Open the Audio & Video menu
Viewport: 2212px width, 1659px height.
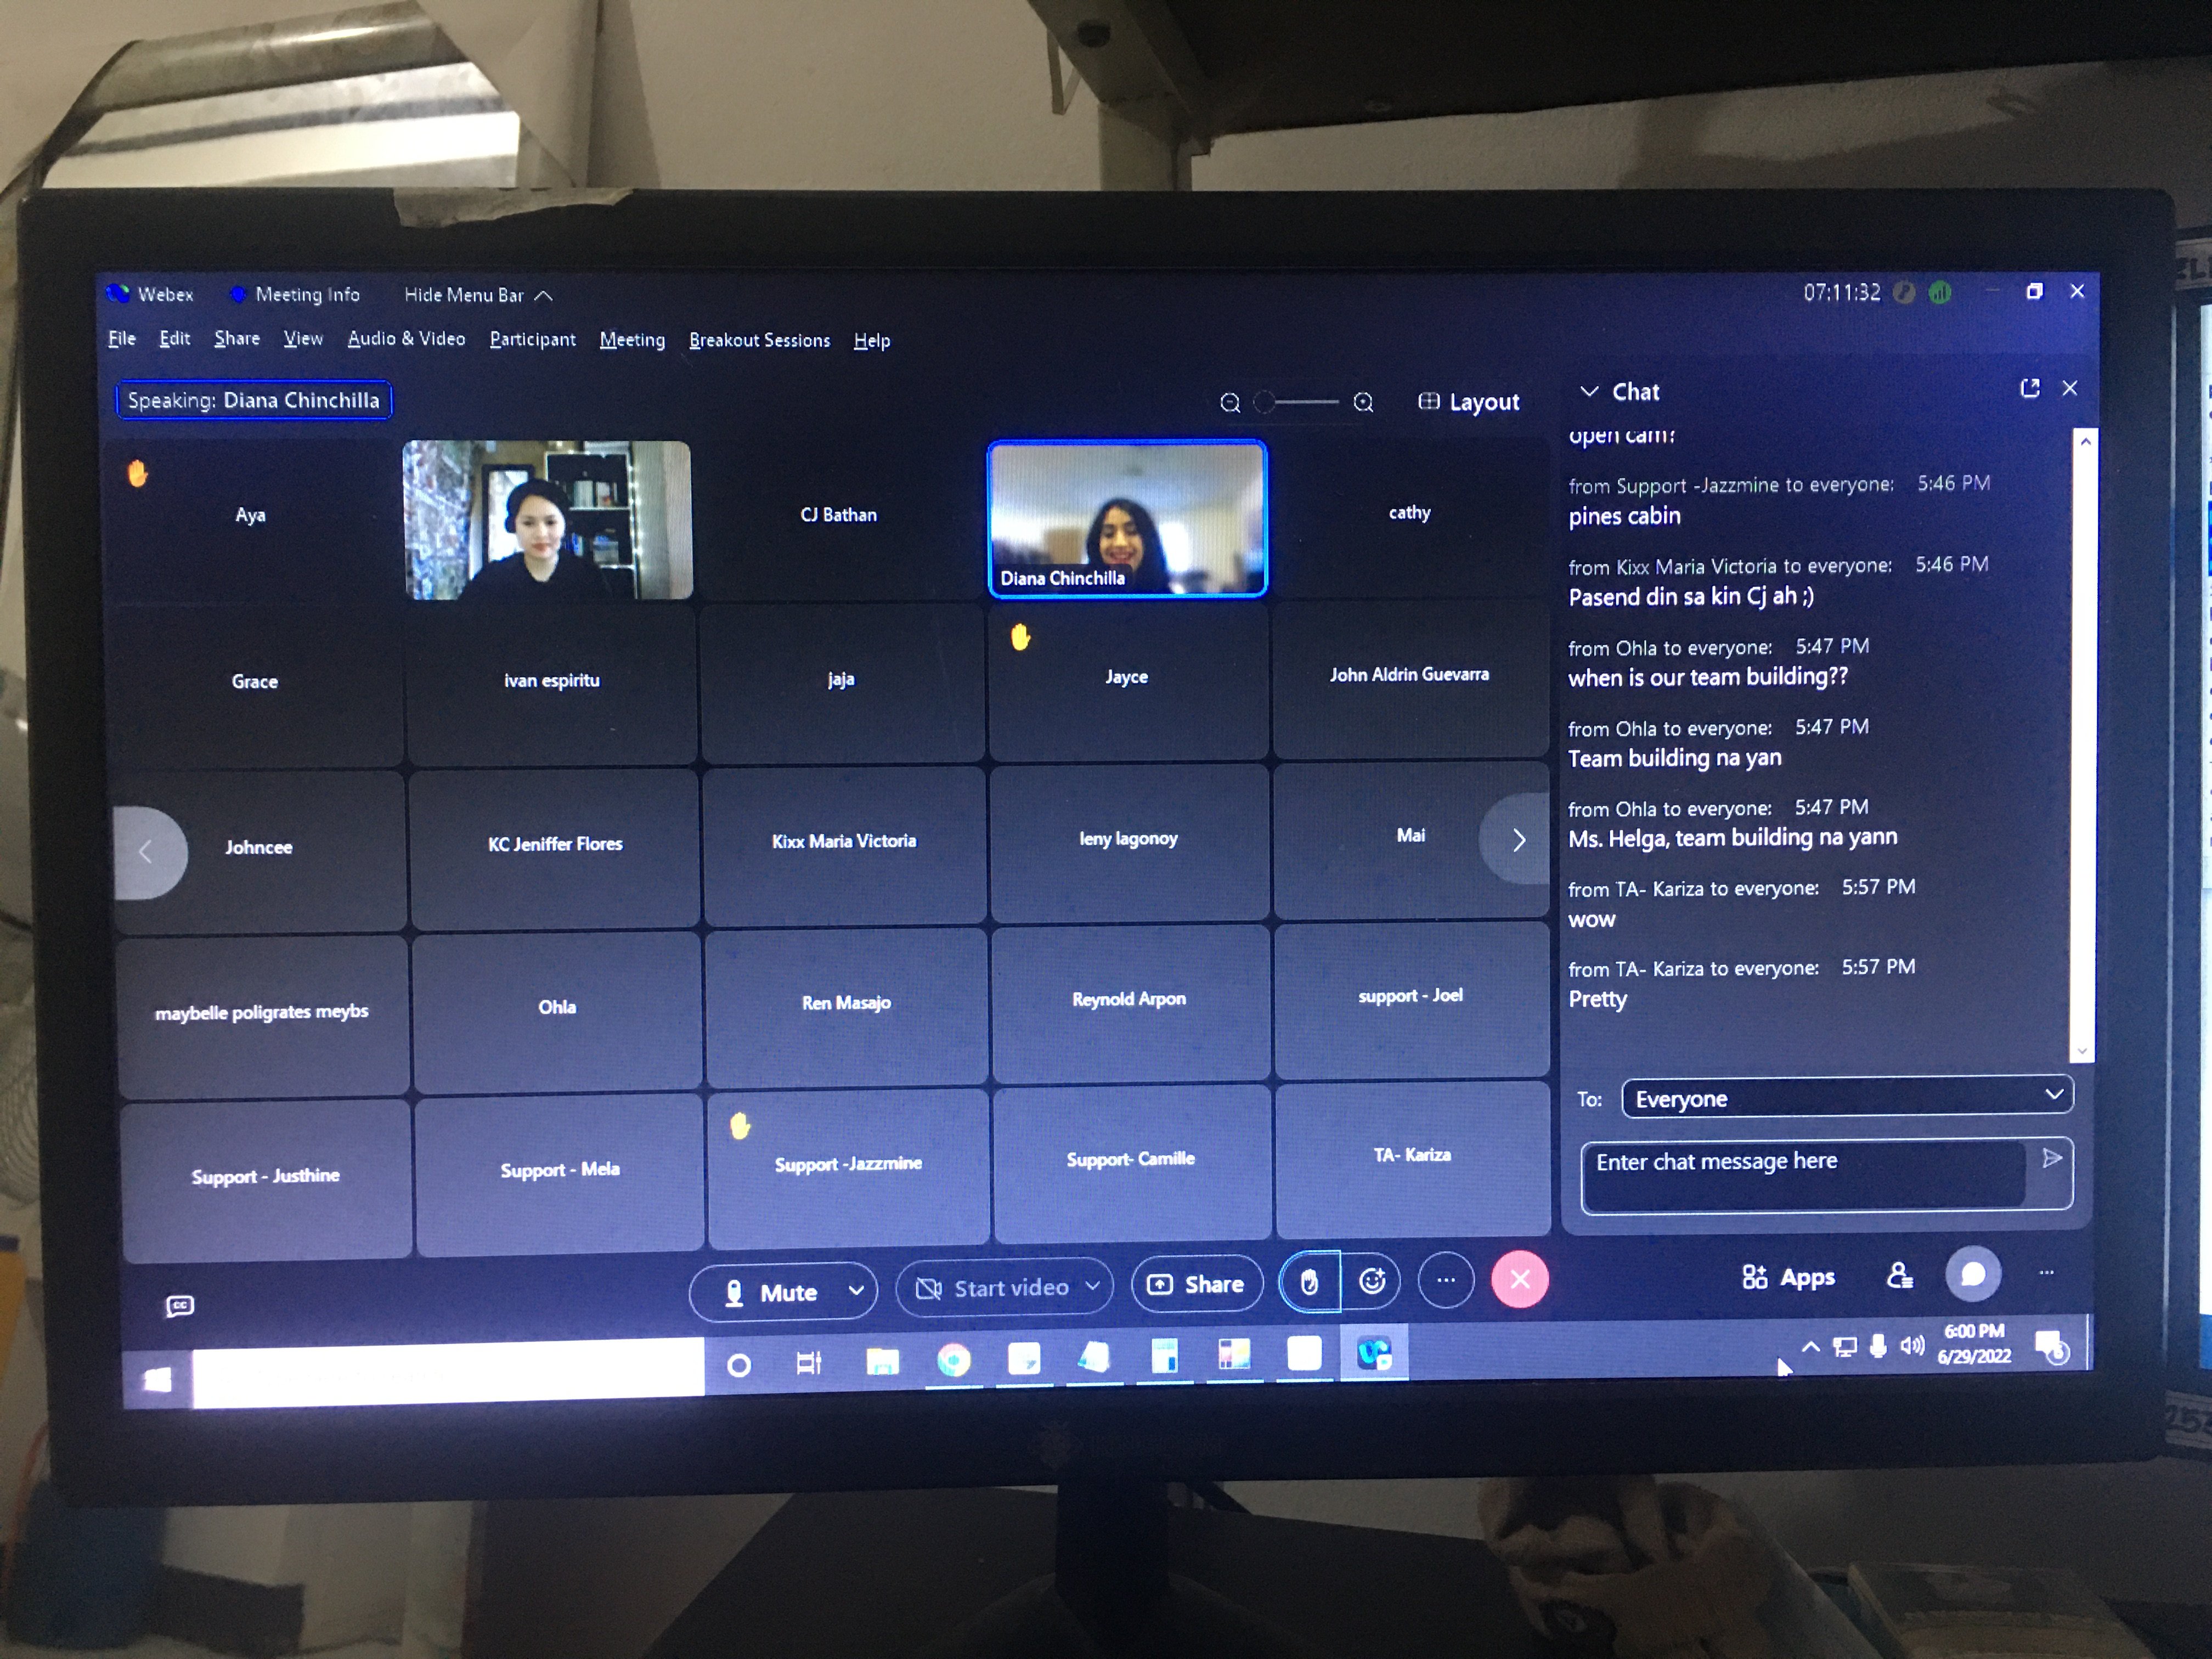coord(407,338)
